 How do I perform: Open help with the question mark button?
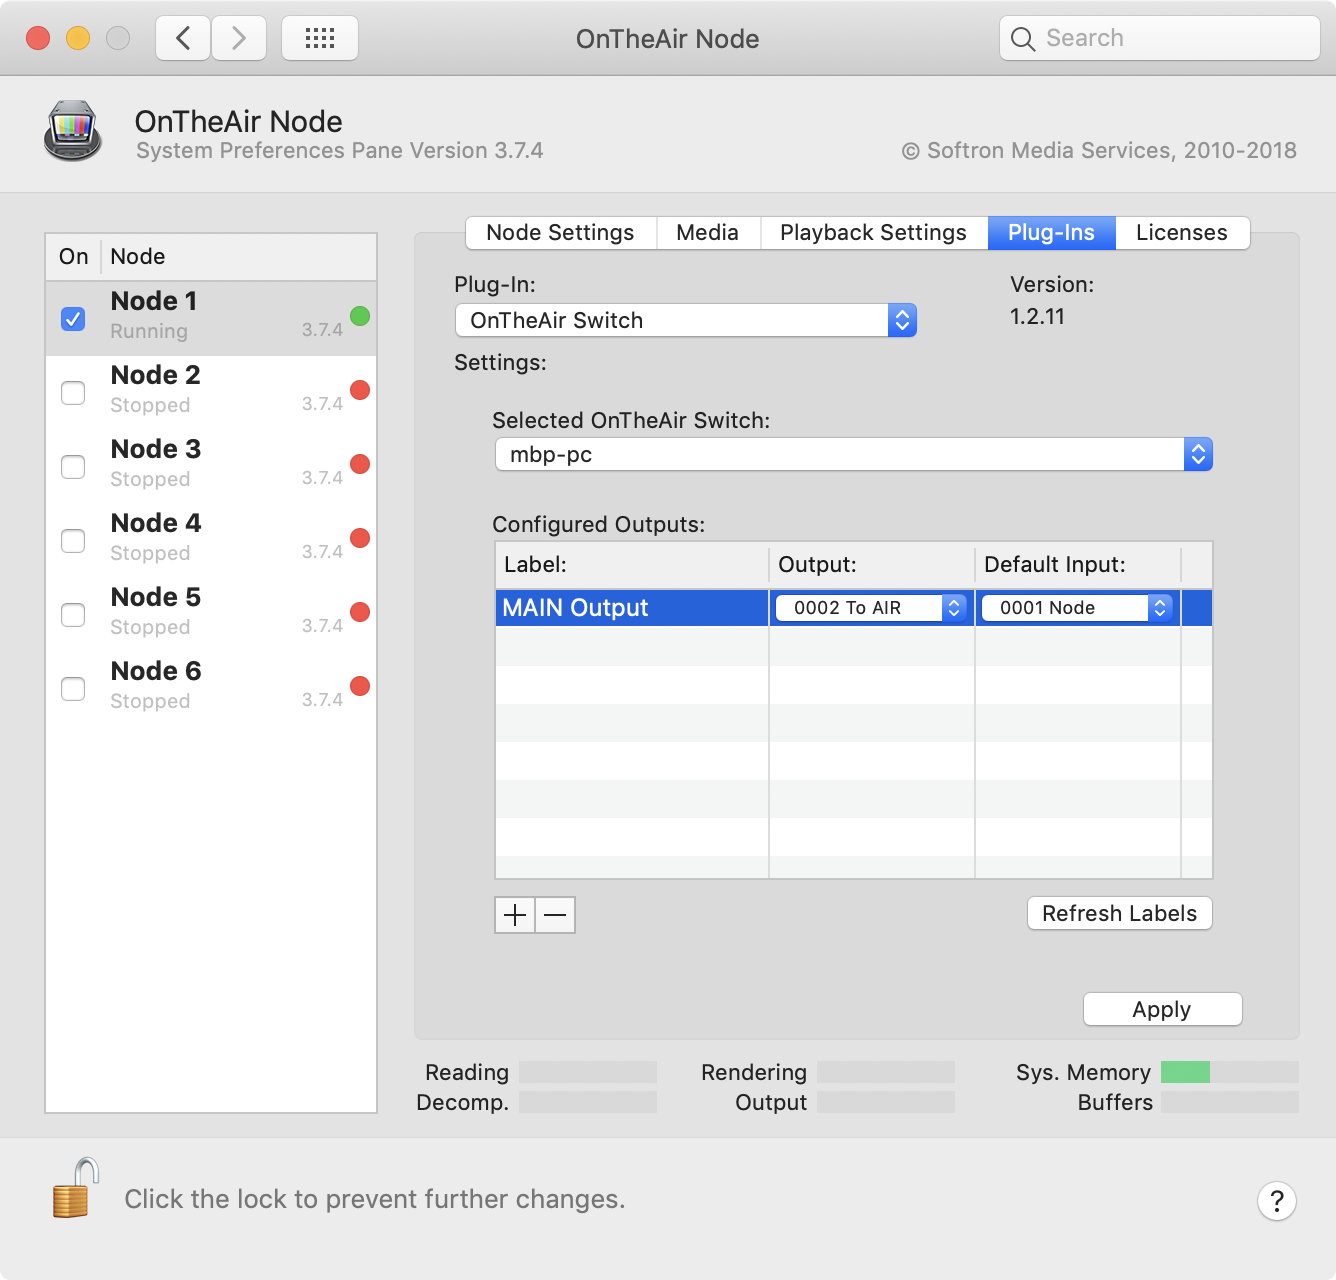click(x=1277, y=1201)
